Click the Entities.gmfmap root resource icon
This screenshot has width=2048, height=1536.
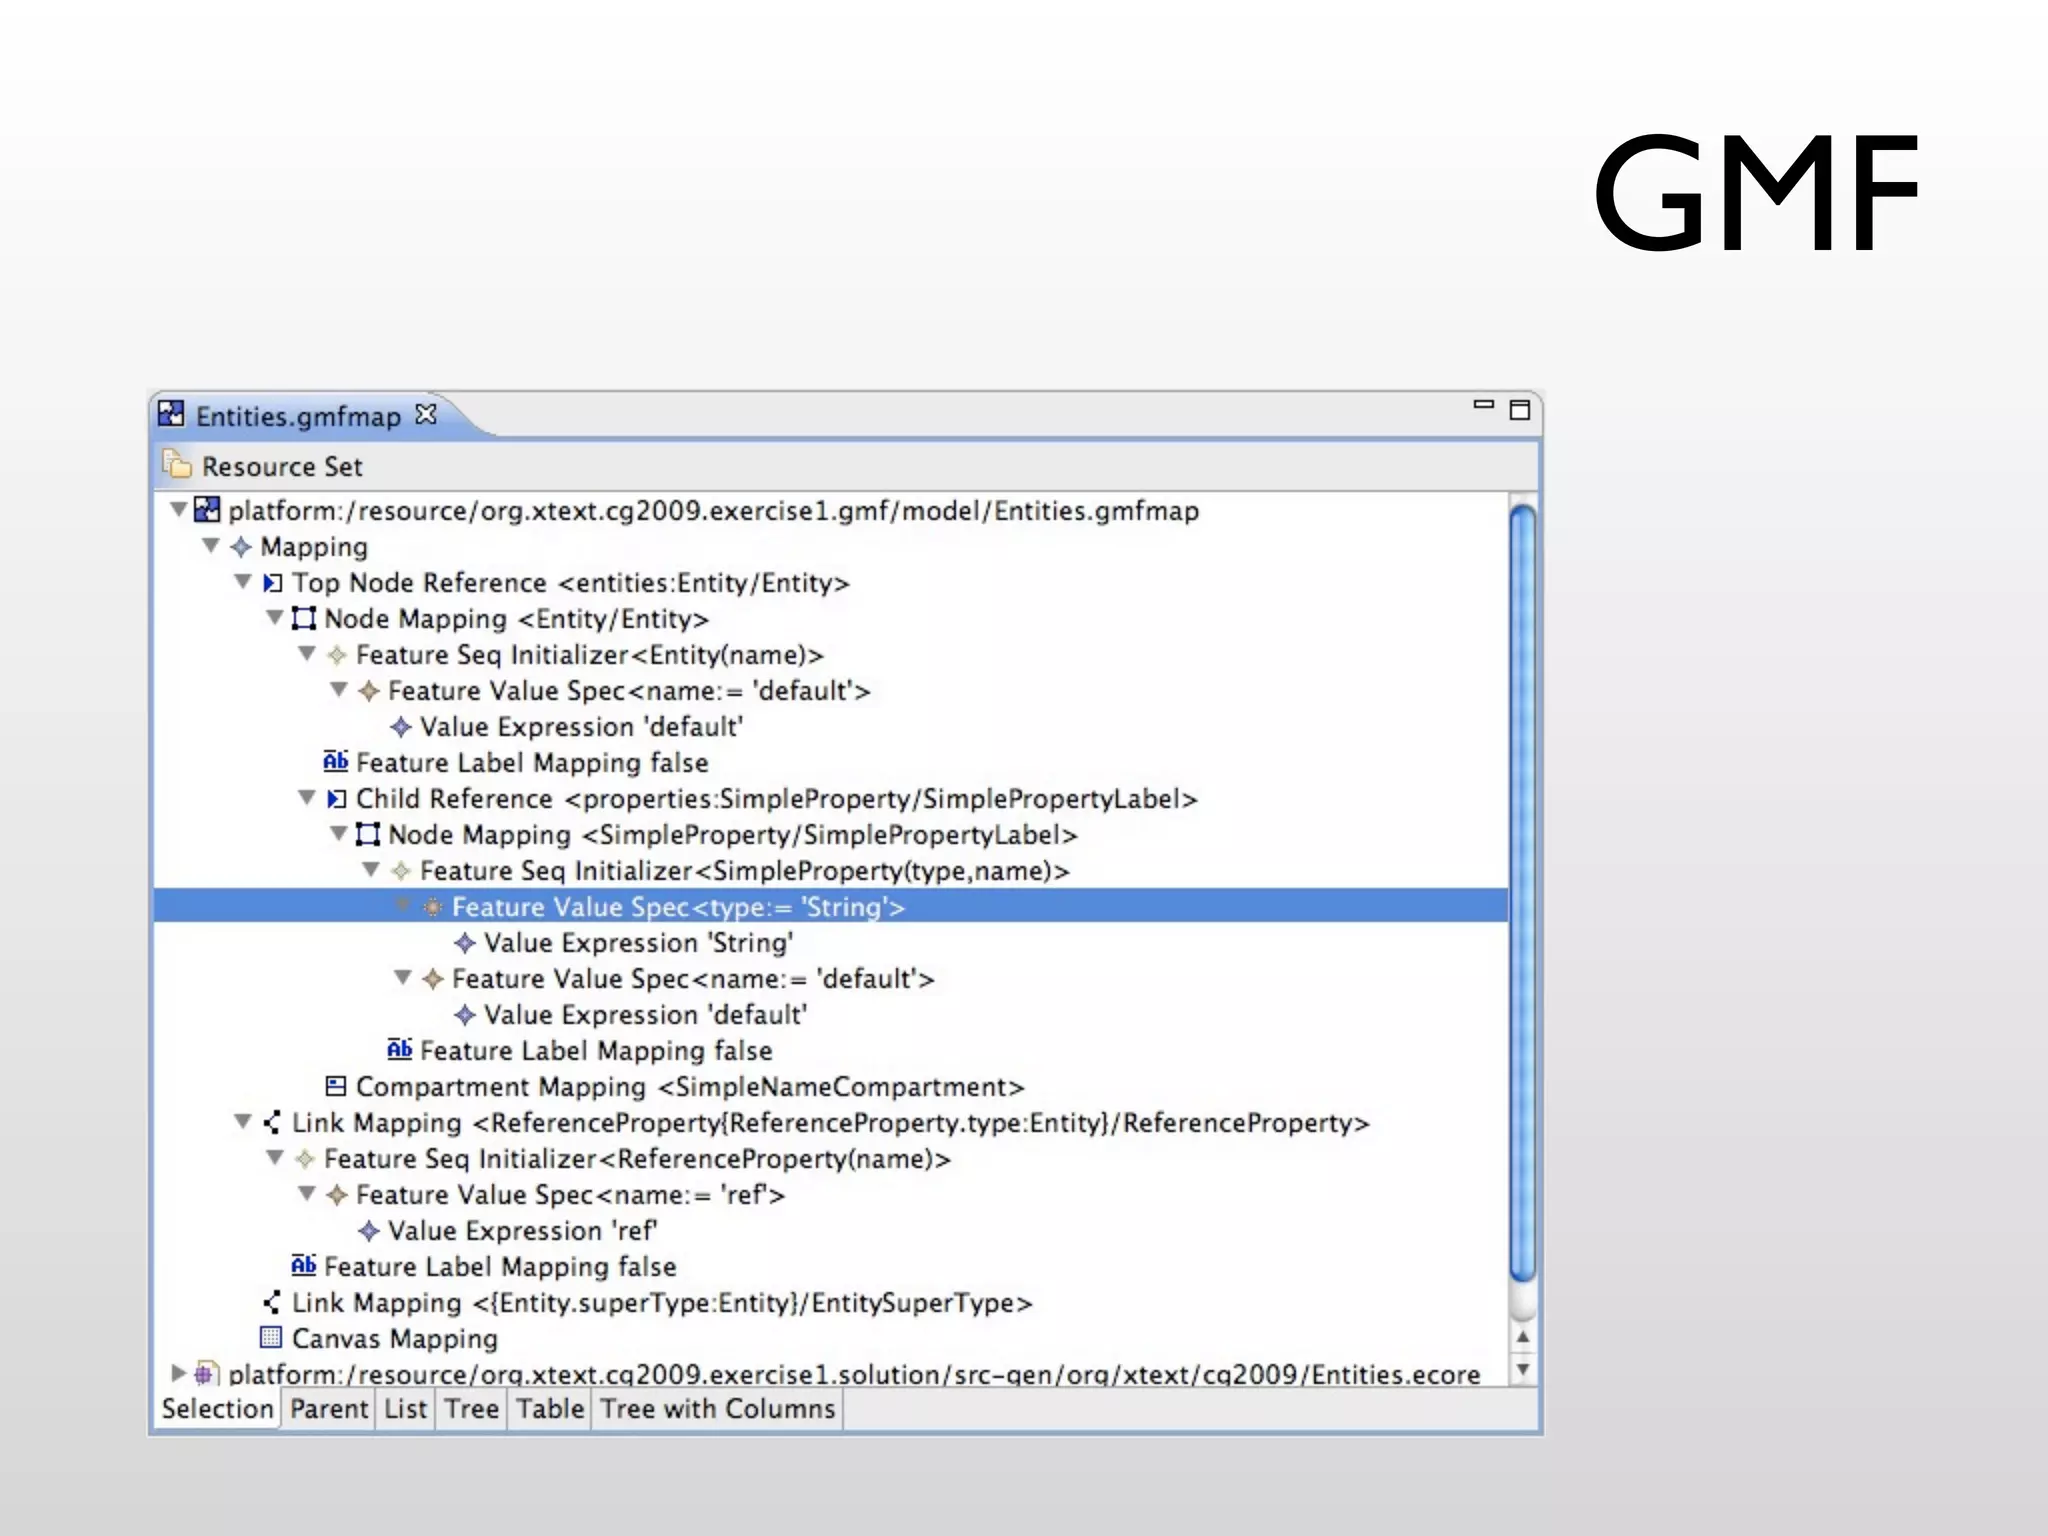pyautogui.click(x=207, y=510)
